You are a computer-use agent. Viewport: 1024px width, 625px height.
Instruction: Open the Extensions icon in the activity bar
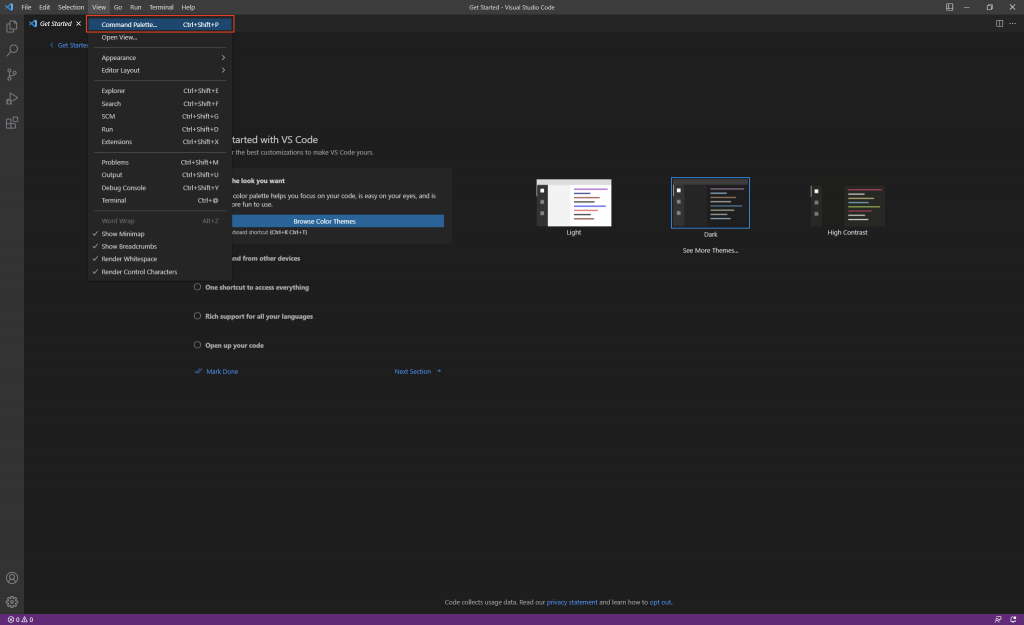(x=12, y=123)
